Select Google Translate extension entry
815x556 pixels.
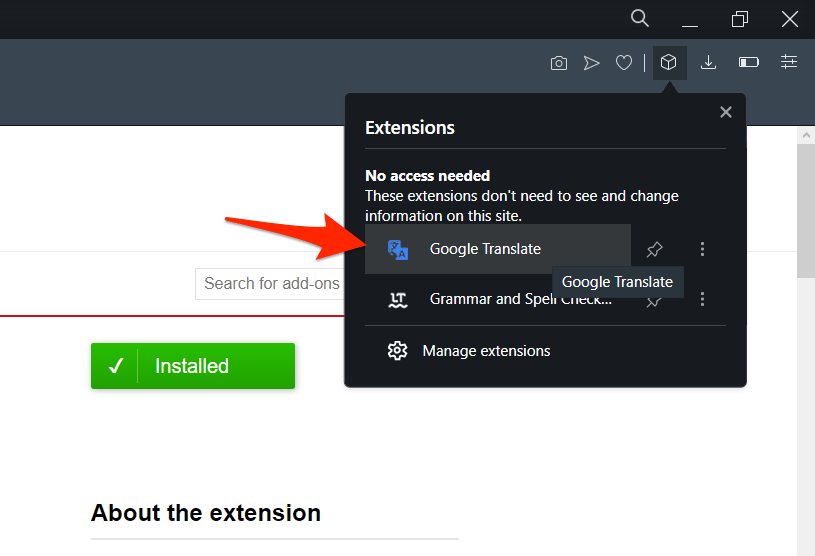pos(498,249)
